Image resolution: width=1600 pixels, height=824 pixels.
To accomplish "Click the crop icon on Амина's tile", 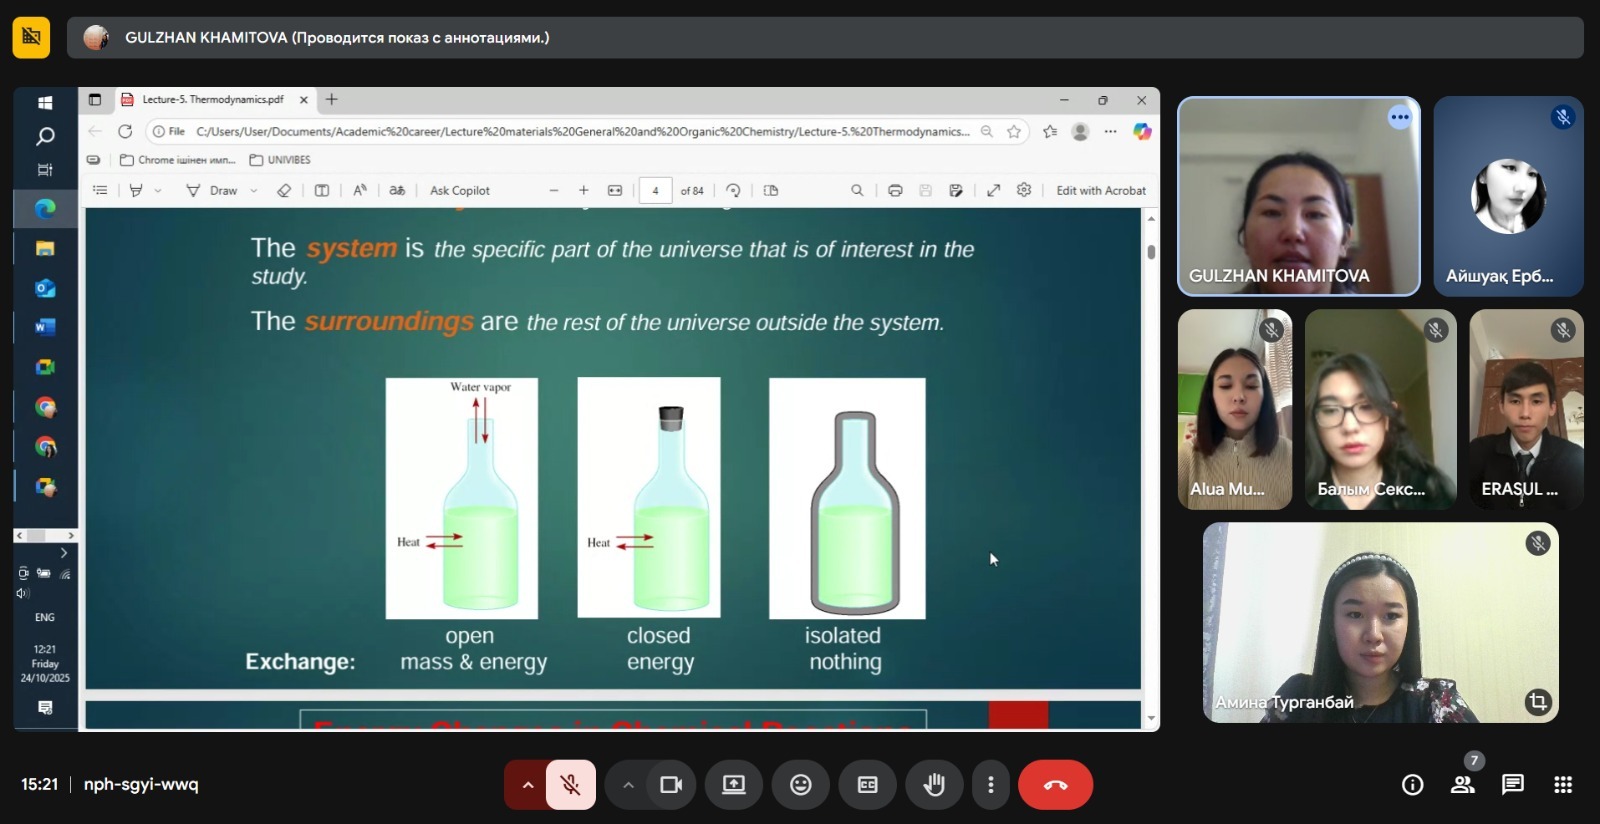I will tap(1537, 701).
